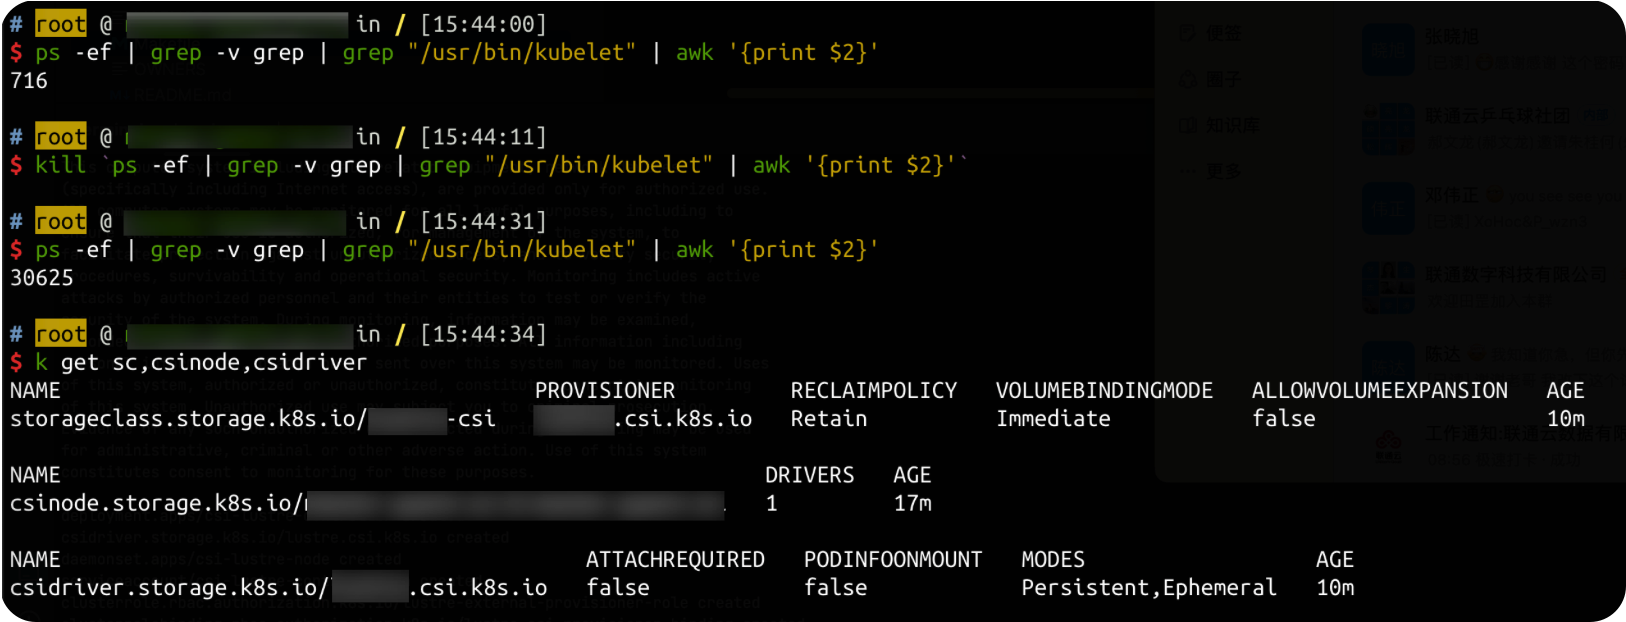Click the [15:44:34] prompt timestamp
The height and width of the screenshot is (622, 1626).
(483, 334)
